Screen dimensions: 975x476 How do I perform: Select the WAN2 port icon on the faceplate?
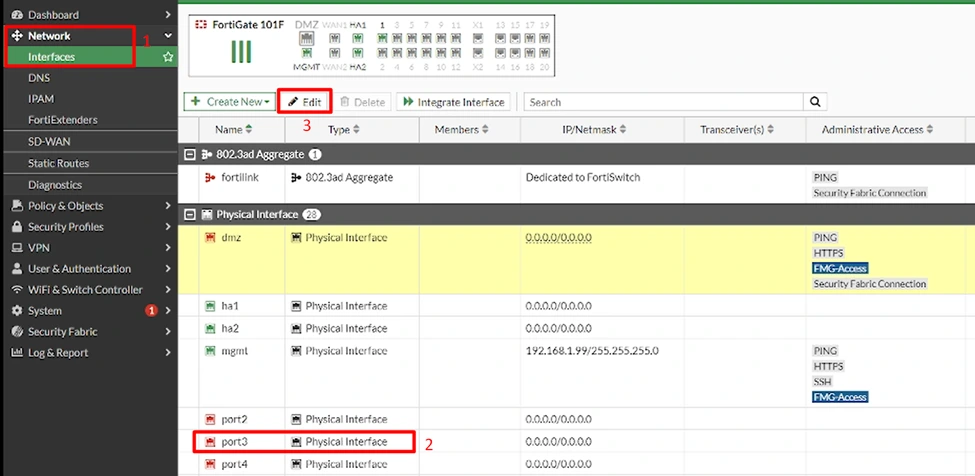point(335,53)
